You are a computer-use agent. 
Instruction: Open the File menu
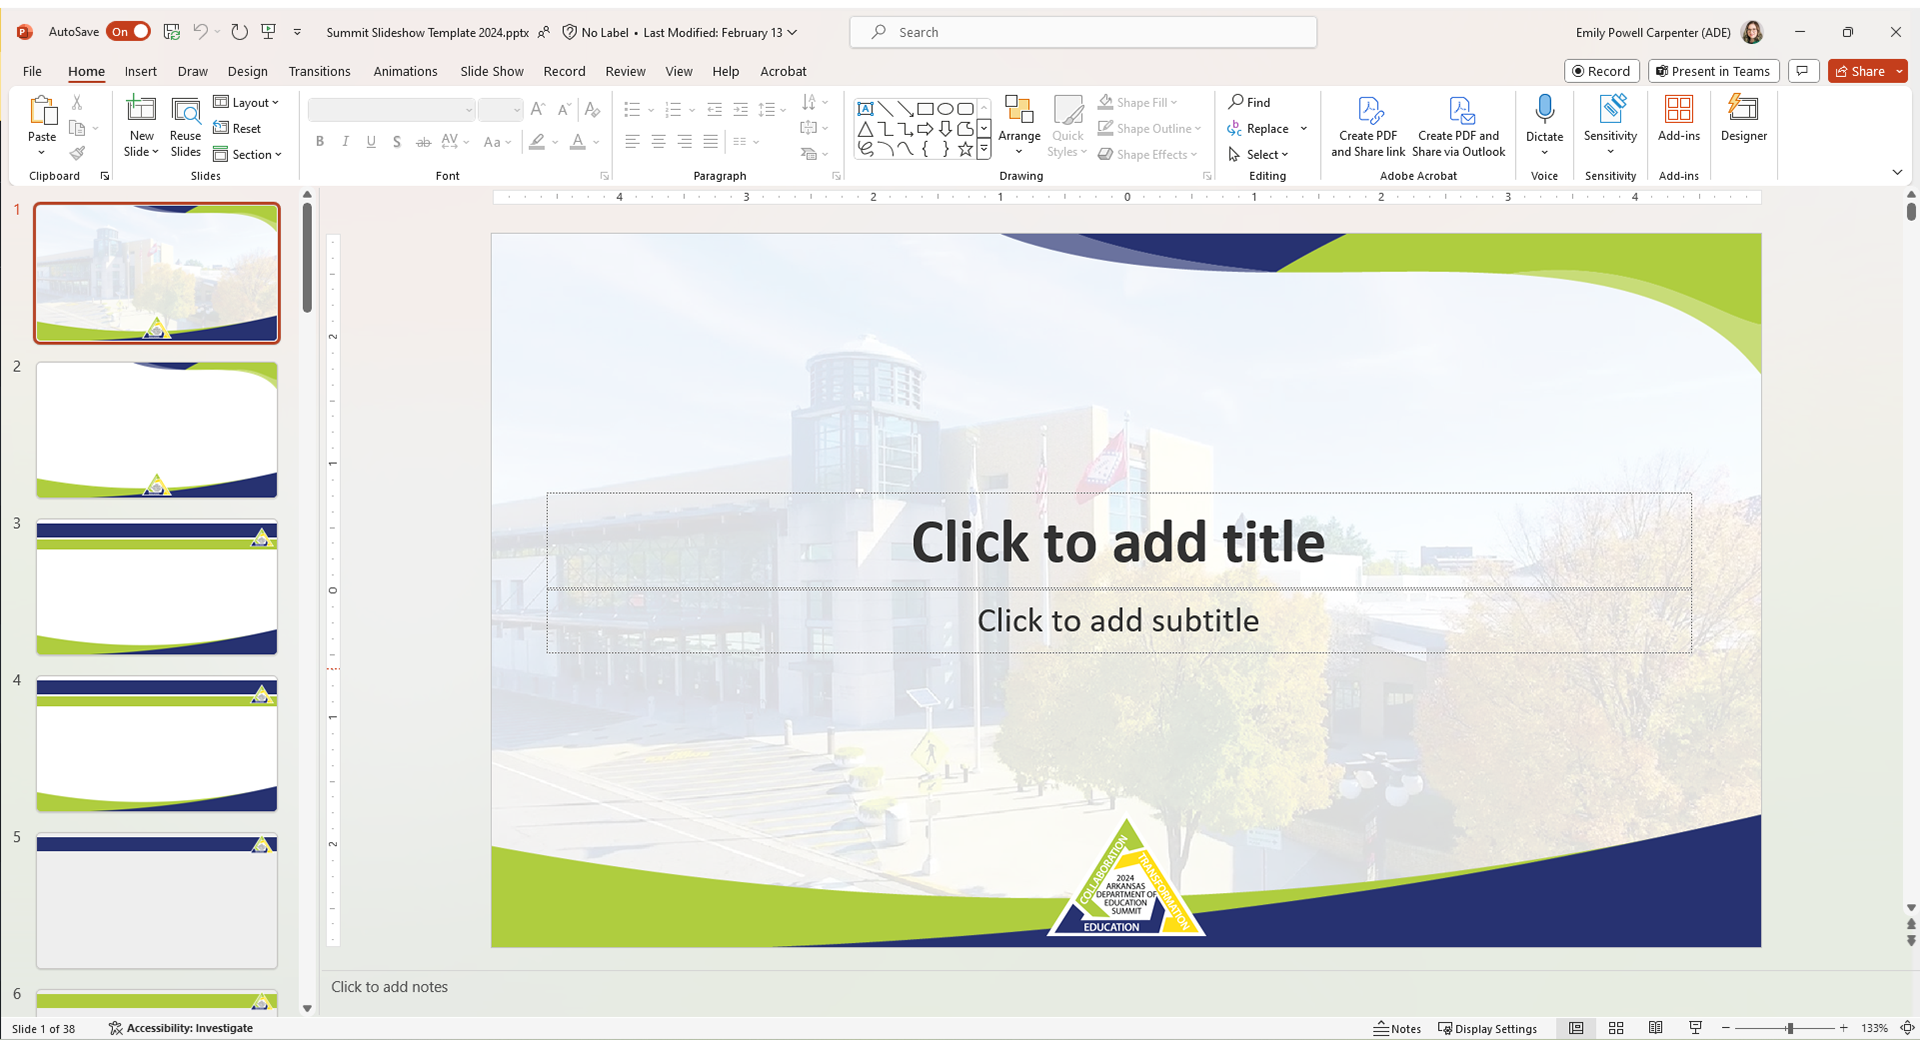tap(32, 71)
